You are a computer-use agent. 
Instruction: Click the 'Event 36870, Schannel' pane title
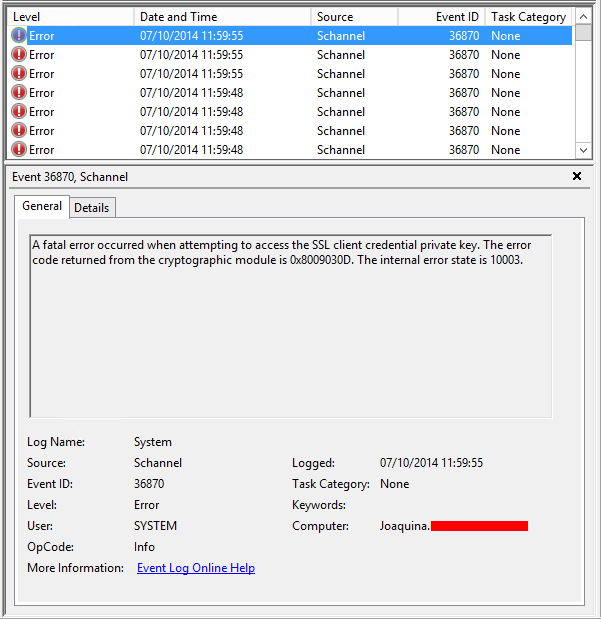(x=70, y=177)
